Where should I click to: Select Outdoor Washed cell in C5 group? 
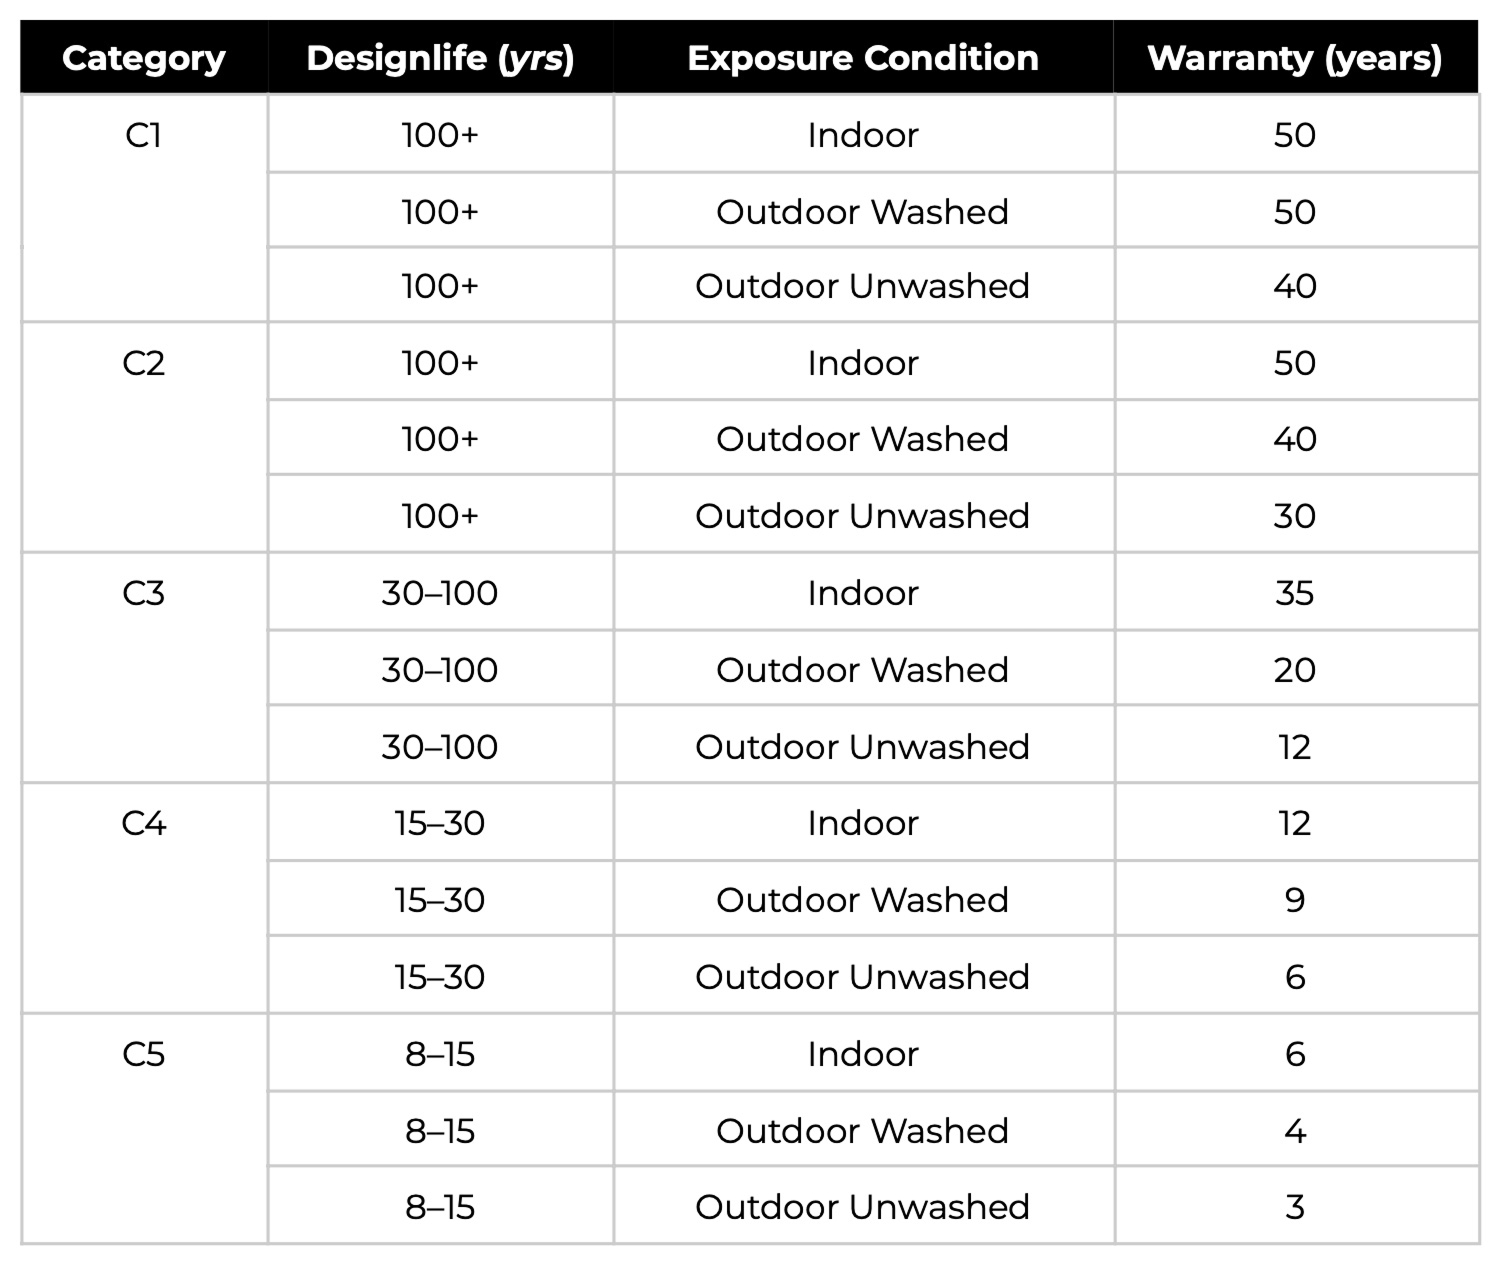click(x=863, y=1131)
